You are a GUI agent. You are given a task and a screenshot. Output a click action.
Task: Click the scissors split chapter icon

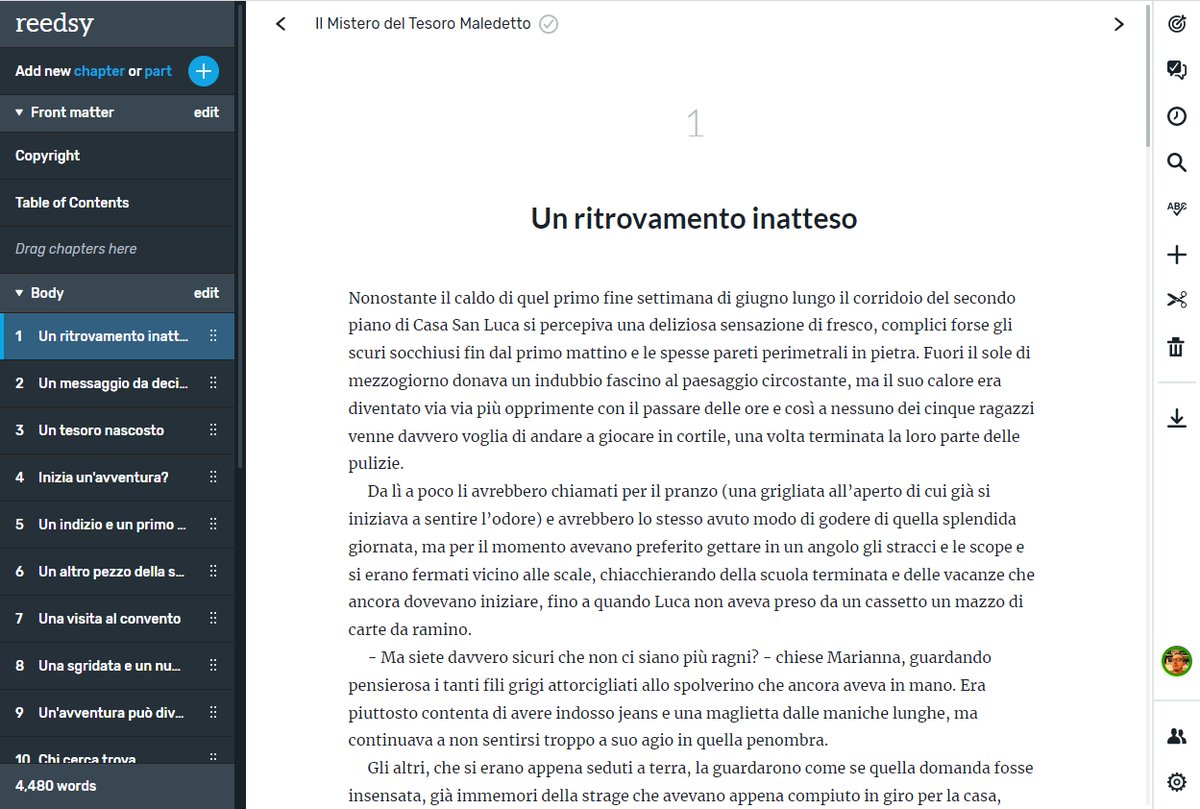pos(1177,300)
